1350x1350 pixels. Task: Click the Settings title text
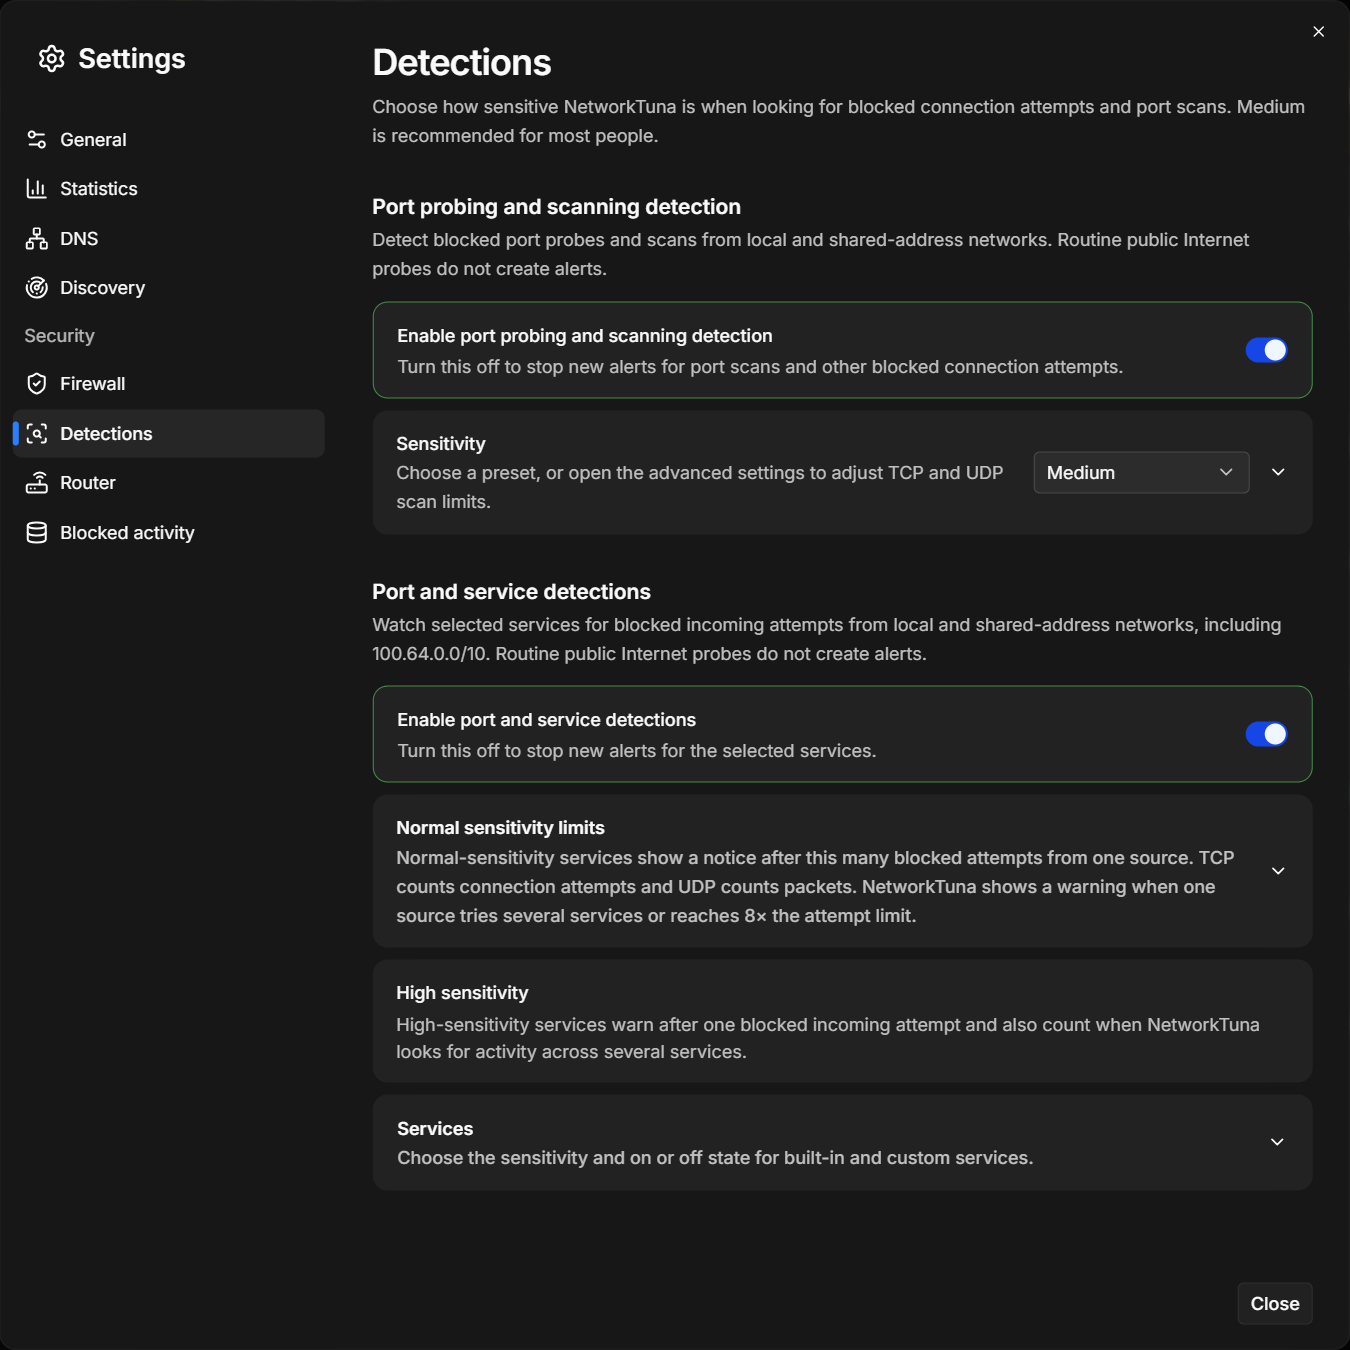pyautogui.click(x=132, y=59)
